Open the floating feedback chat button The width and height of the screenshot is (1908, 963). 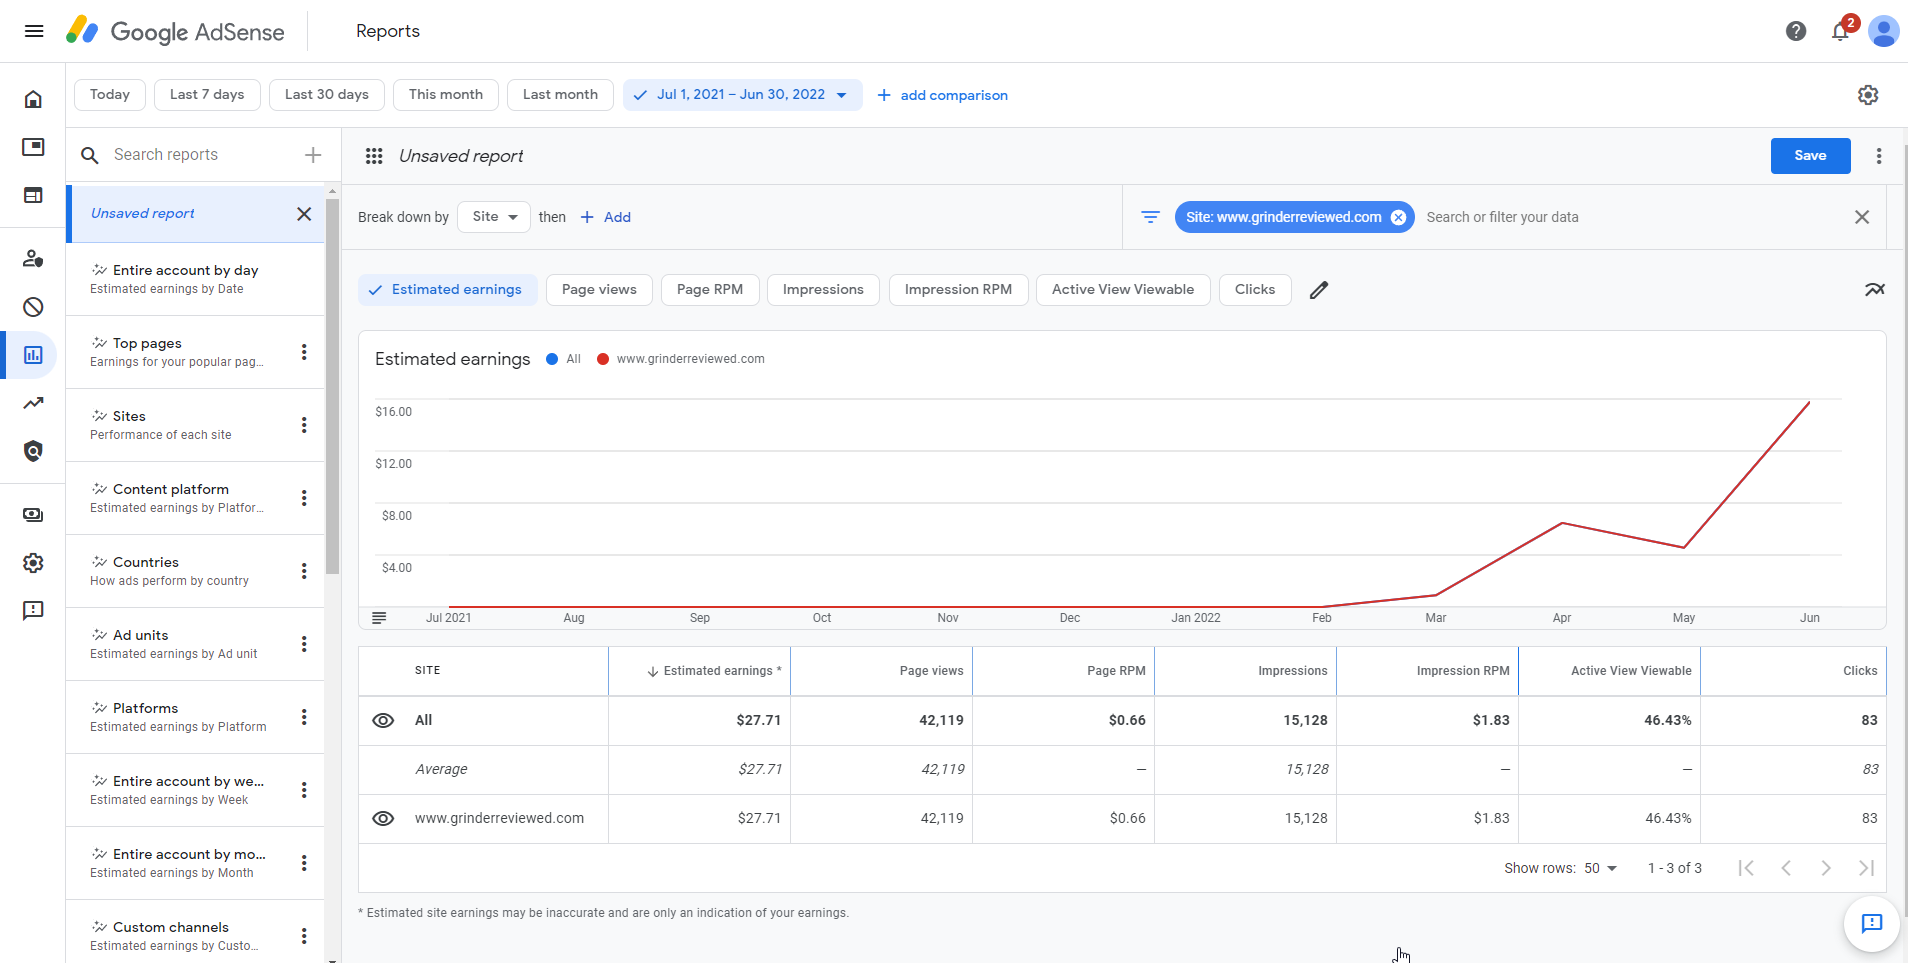1872,923
